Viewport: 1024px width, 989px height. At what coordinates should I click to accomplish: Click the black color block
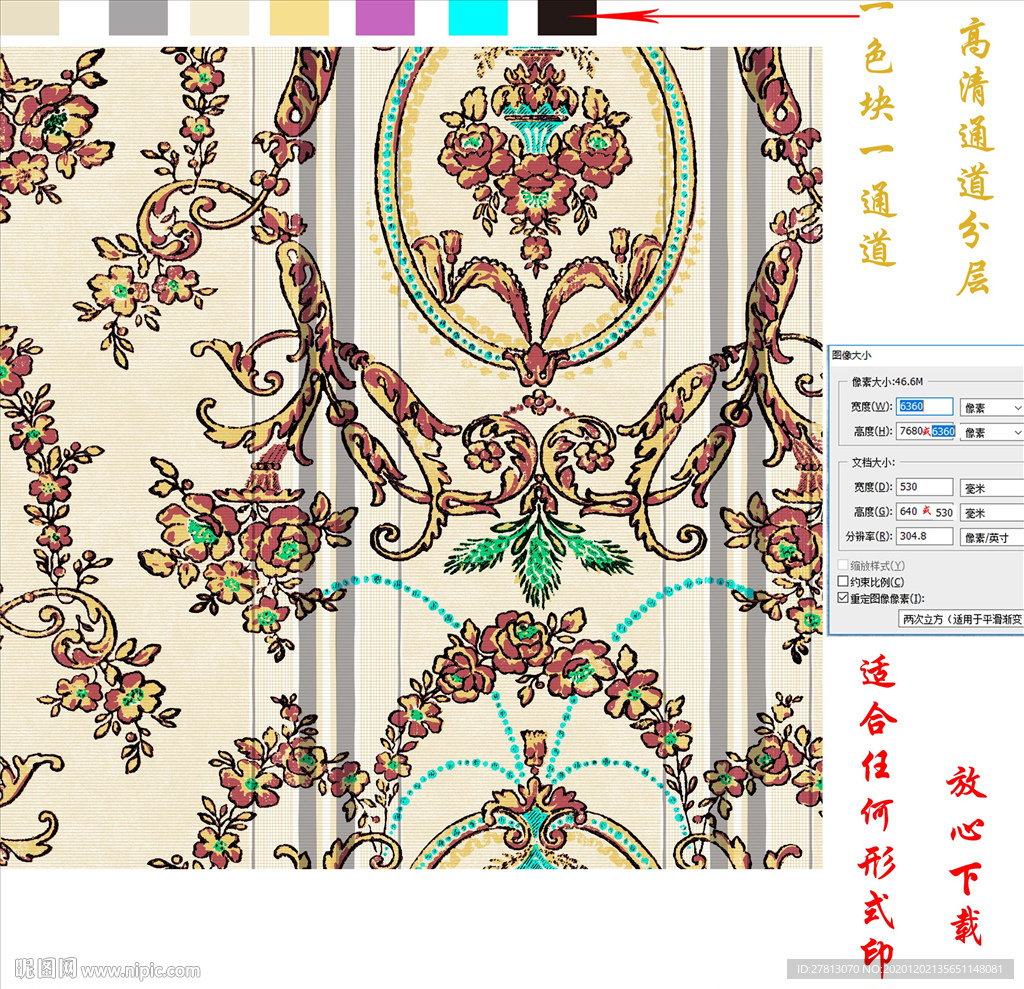pyautogui.click(x=567, y=18)
